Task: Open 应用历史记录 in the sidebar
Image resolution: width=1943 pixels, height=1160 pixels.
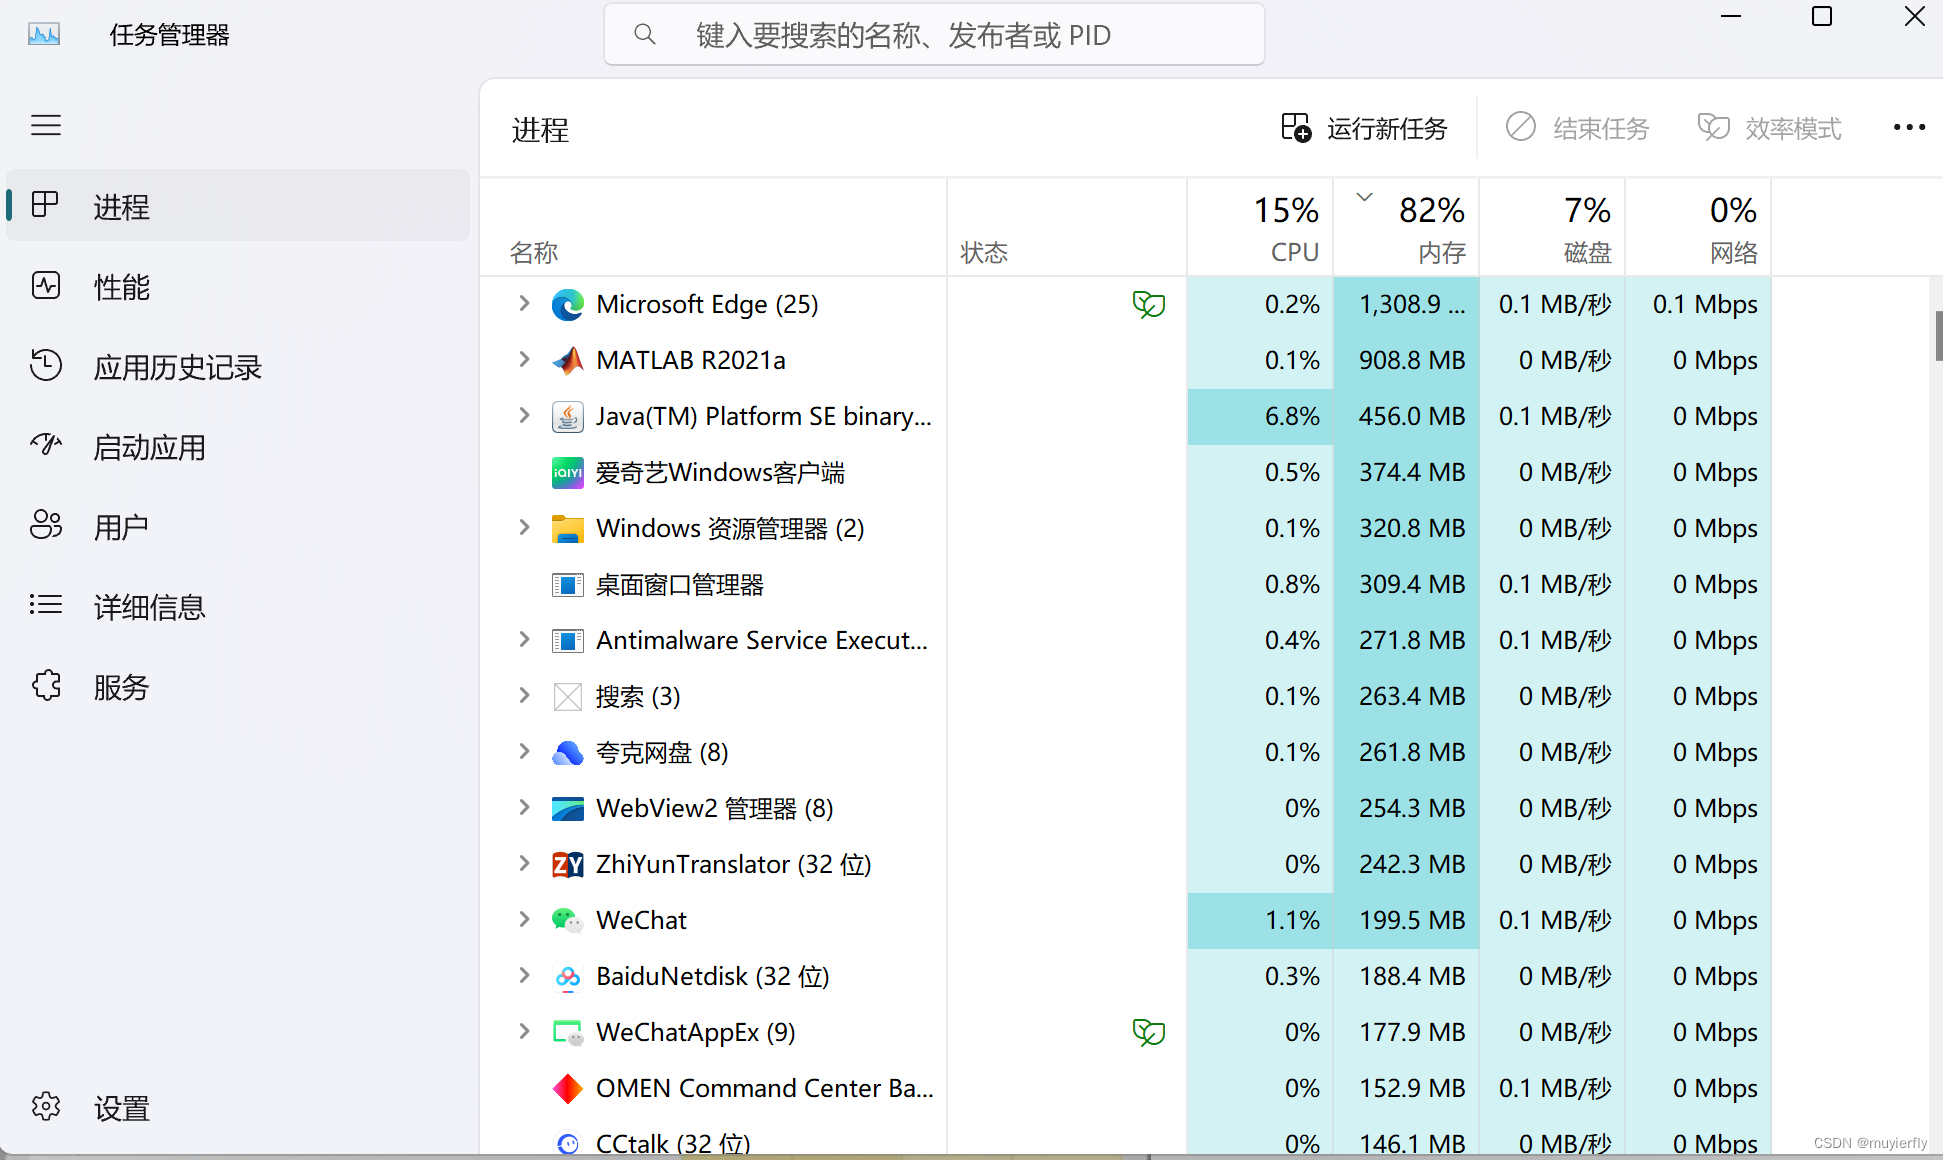Action: click(238, 367)
